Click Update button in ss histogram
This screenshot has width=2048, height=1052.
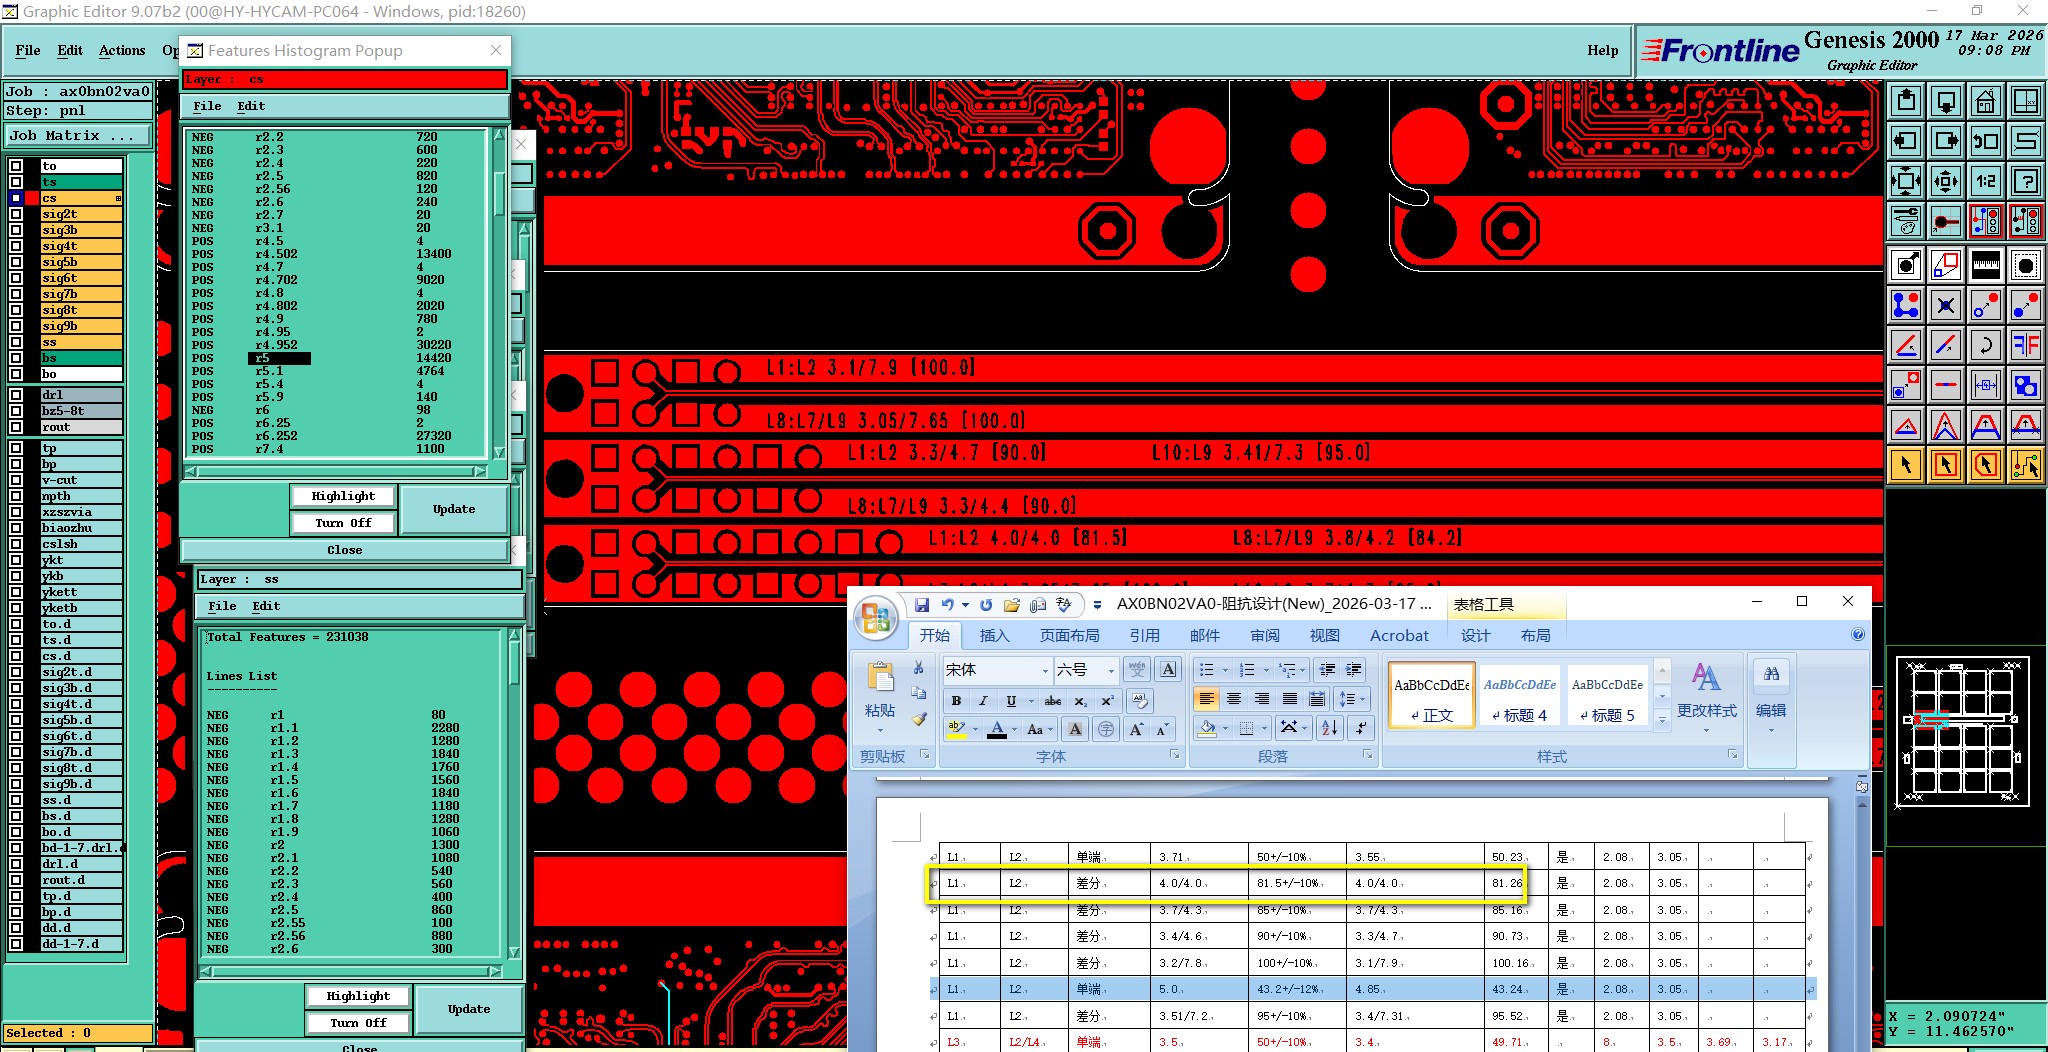(x=469, y=1009)
